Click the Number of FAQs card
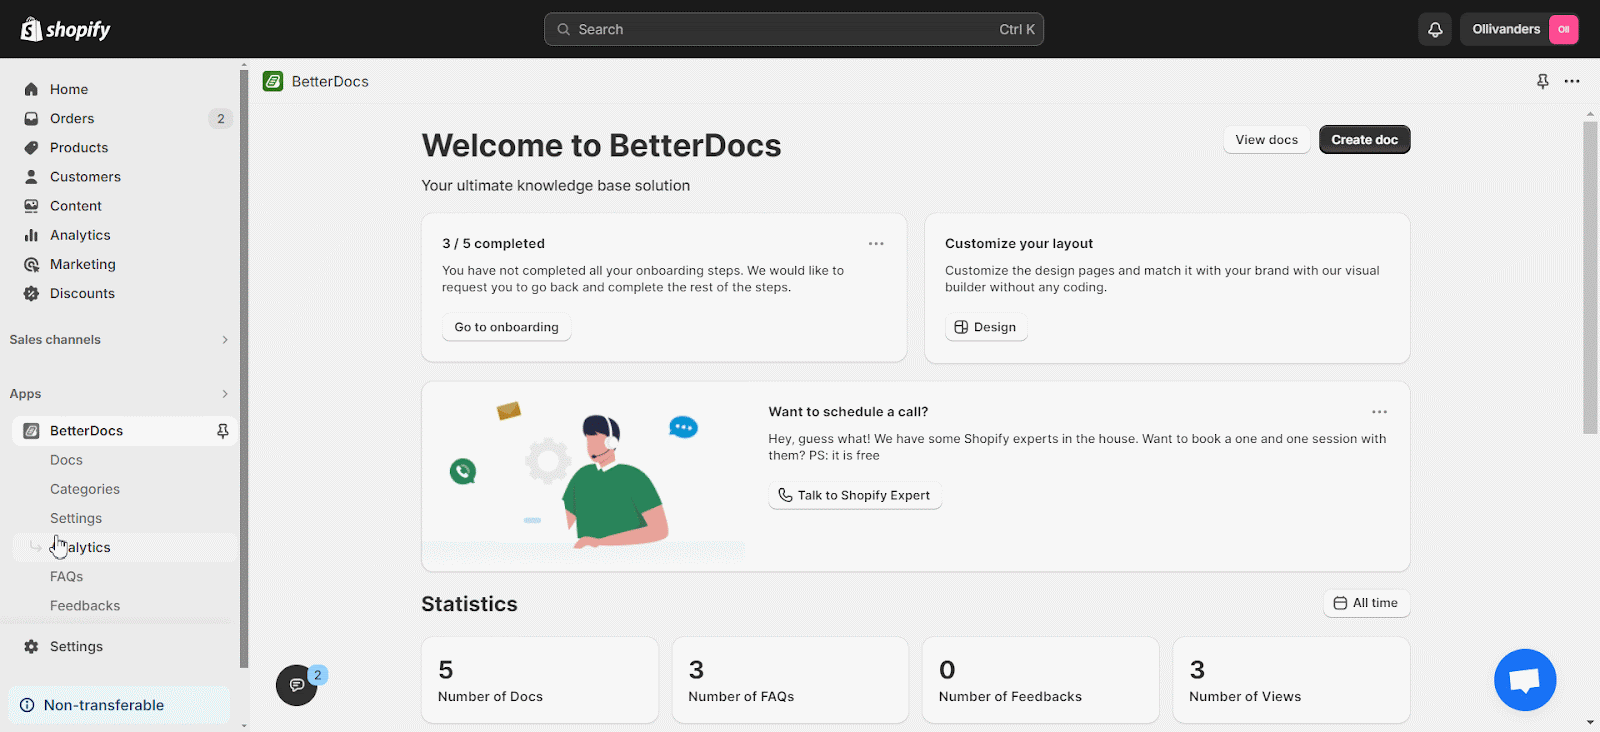Screen dimensions: 1600x732 pyautogui.click(x=790, y=680)
